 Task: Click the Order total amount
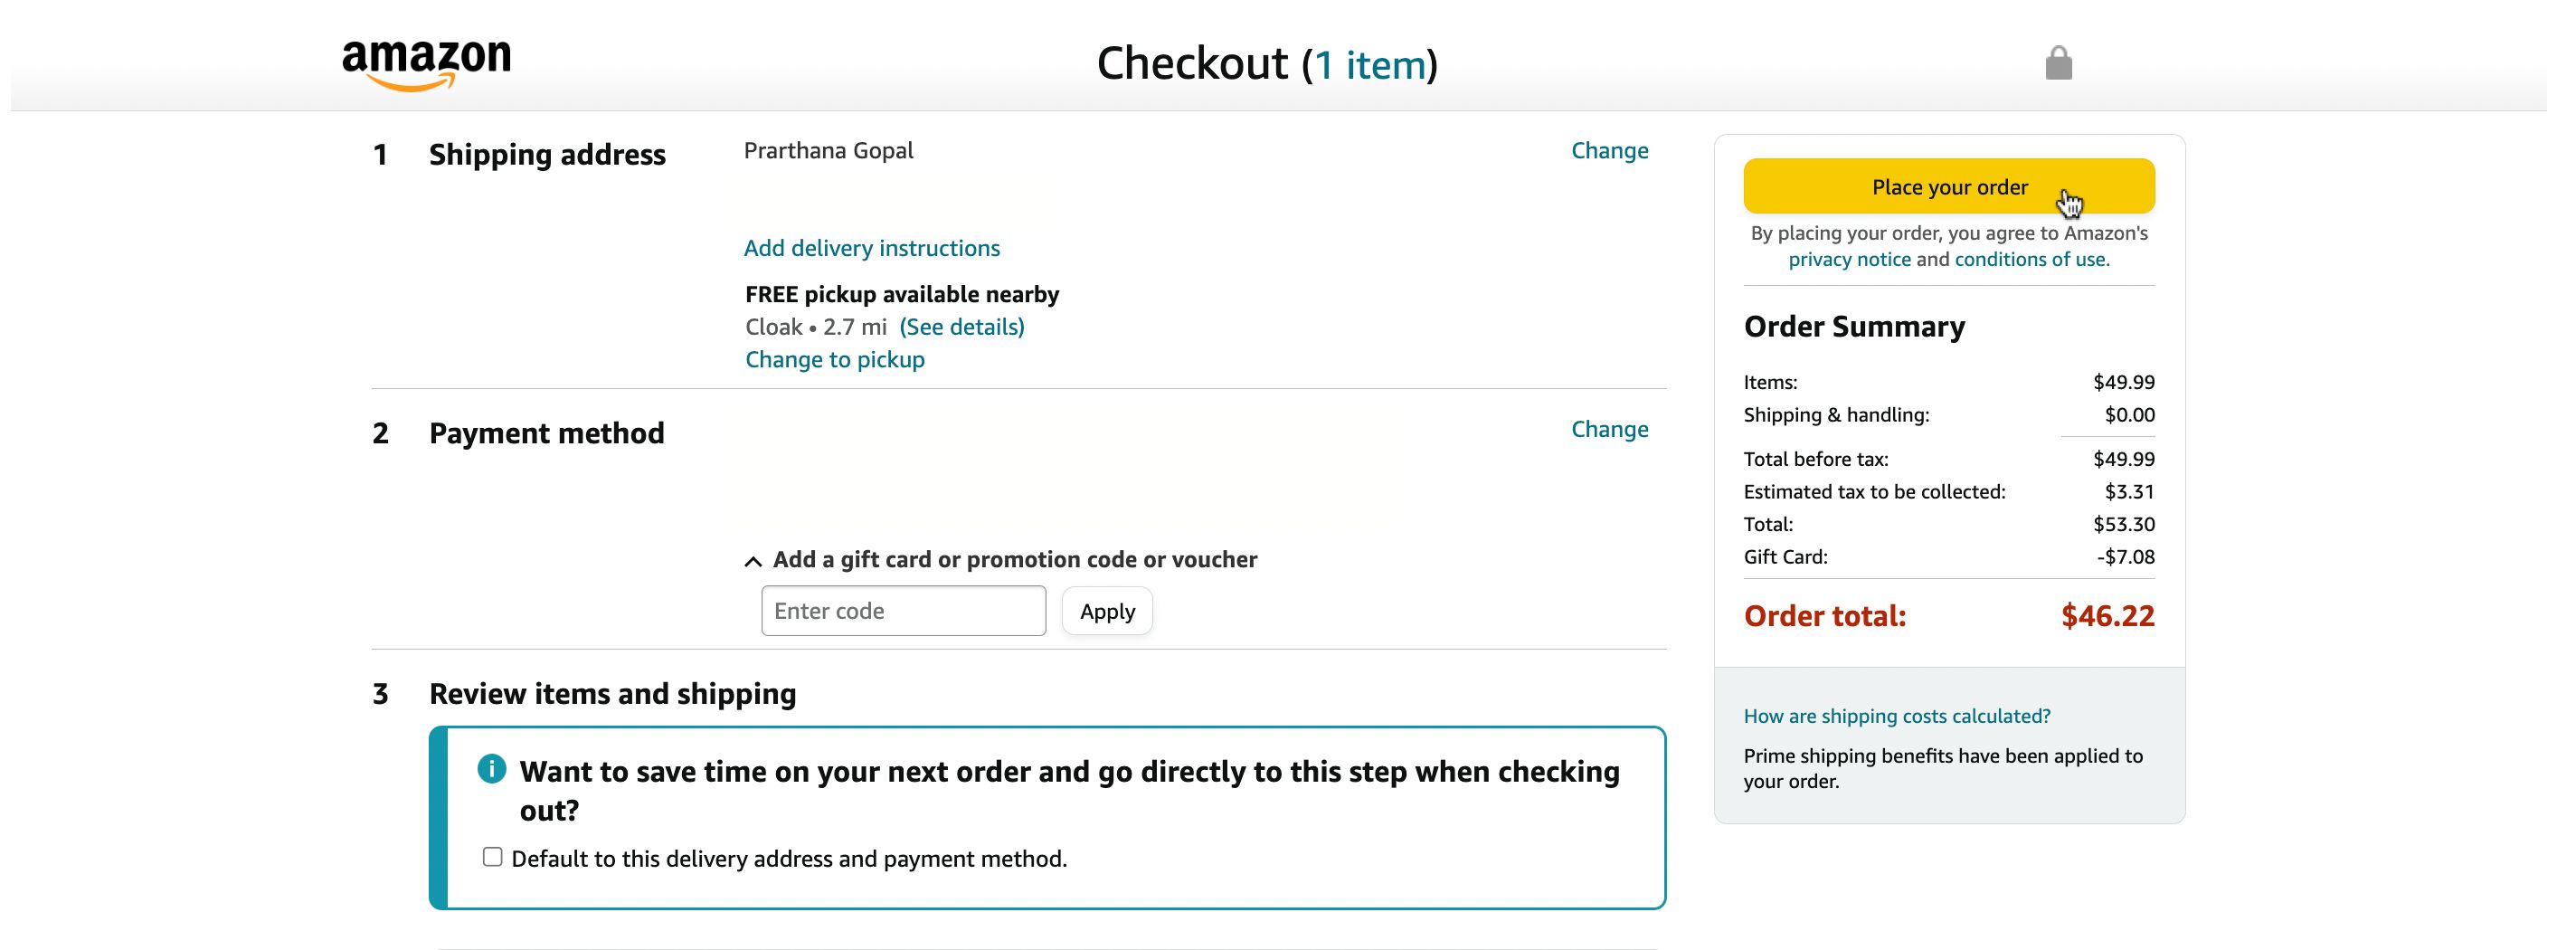click(2107, 616)
